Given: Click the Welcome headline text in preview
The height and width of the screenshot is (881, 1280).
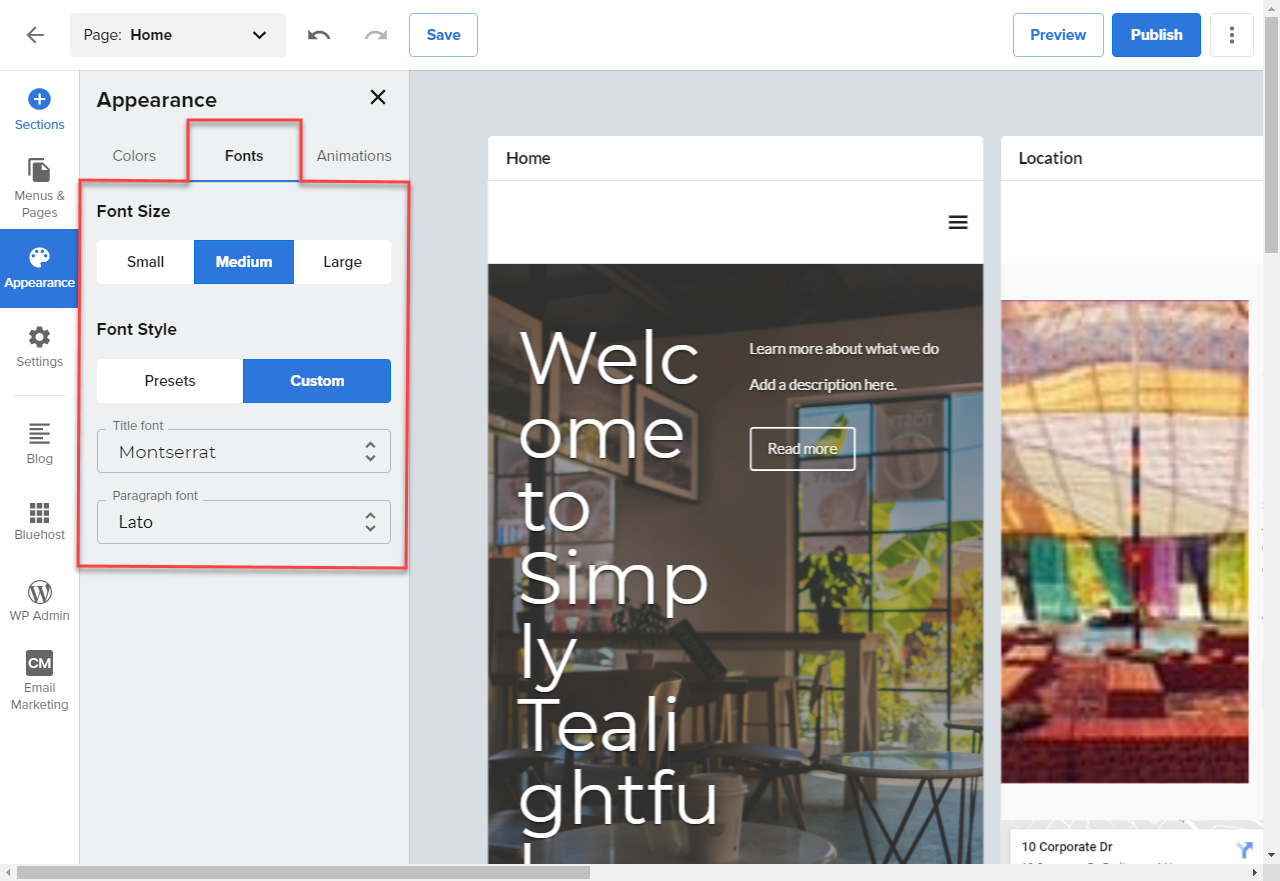Looking at the screenshot, I should 618,594.
